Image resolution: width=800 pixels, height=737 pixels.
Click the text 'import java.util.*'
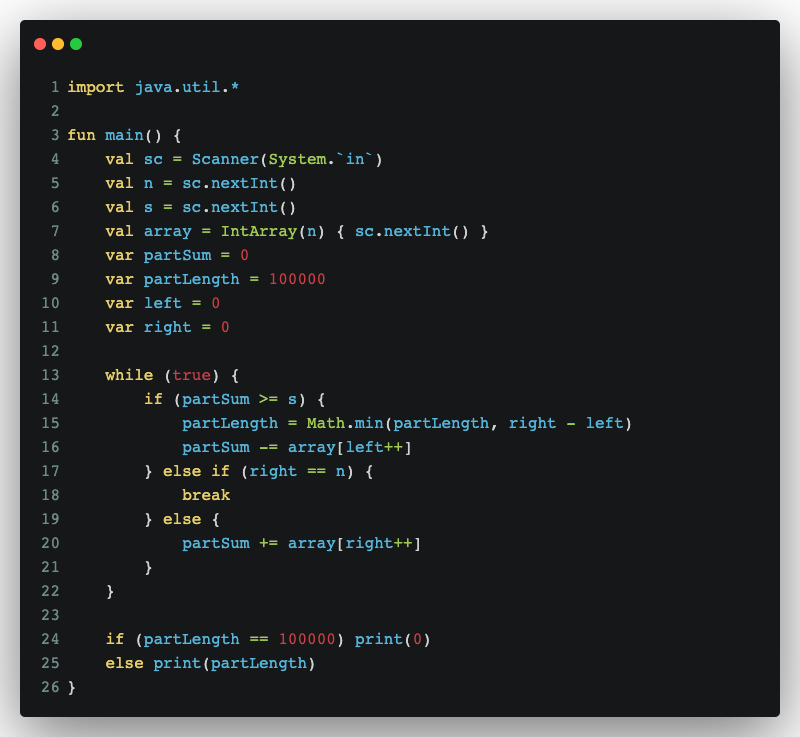(153, 87)
